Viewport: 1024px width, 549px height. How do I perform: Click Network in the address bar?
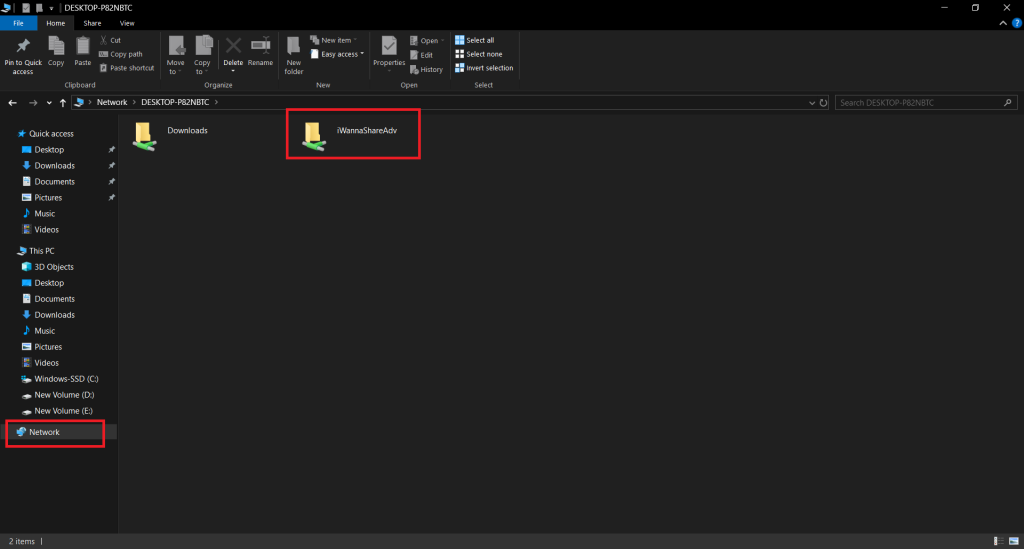[x=112, y=102]
